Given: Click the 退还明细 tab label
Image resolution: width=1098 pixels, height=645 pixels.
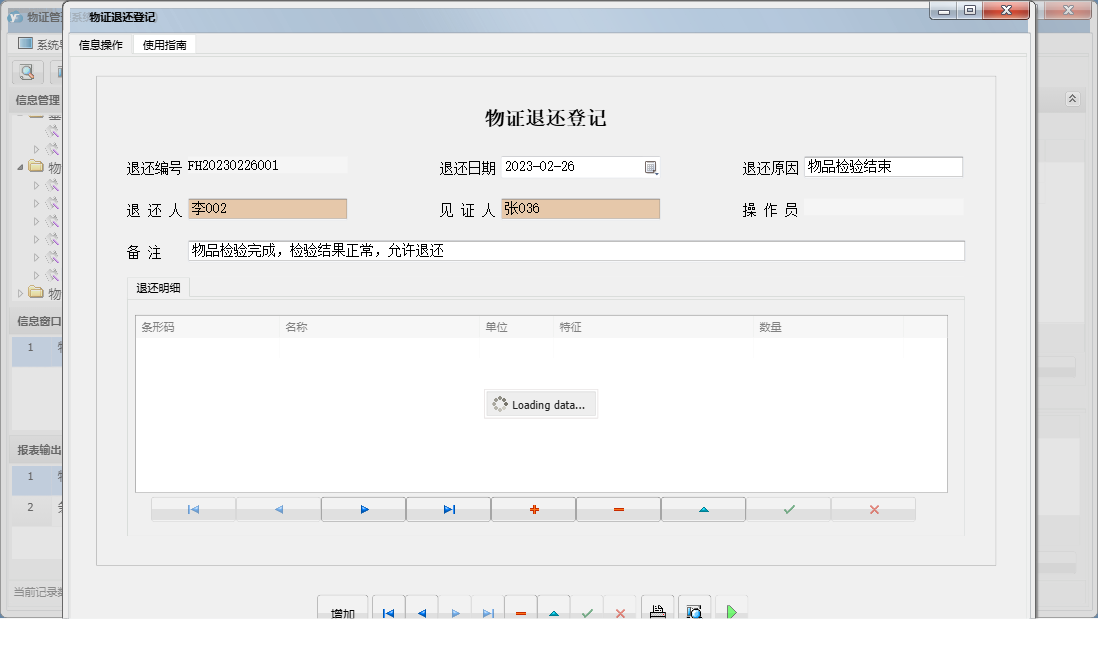Looking at the screenshot, I should coord(158,287).
